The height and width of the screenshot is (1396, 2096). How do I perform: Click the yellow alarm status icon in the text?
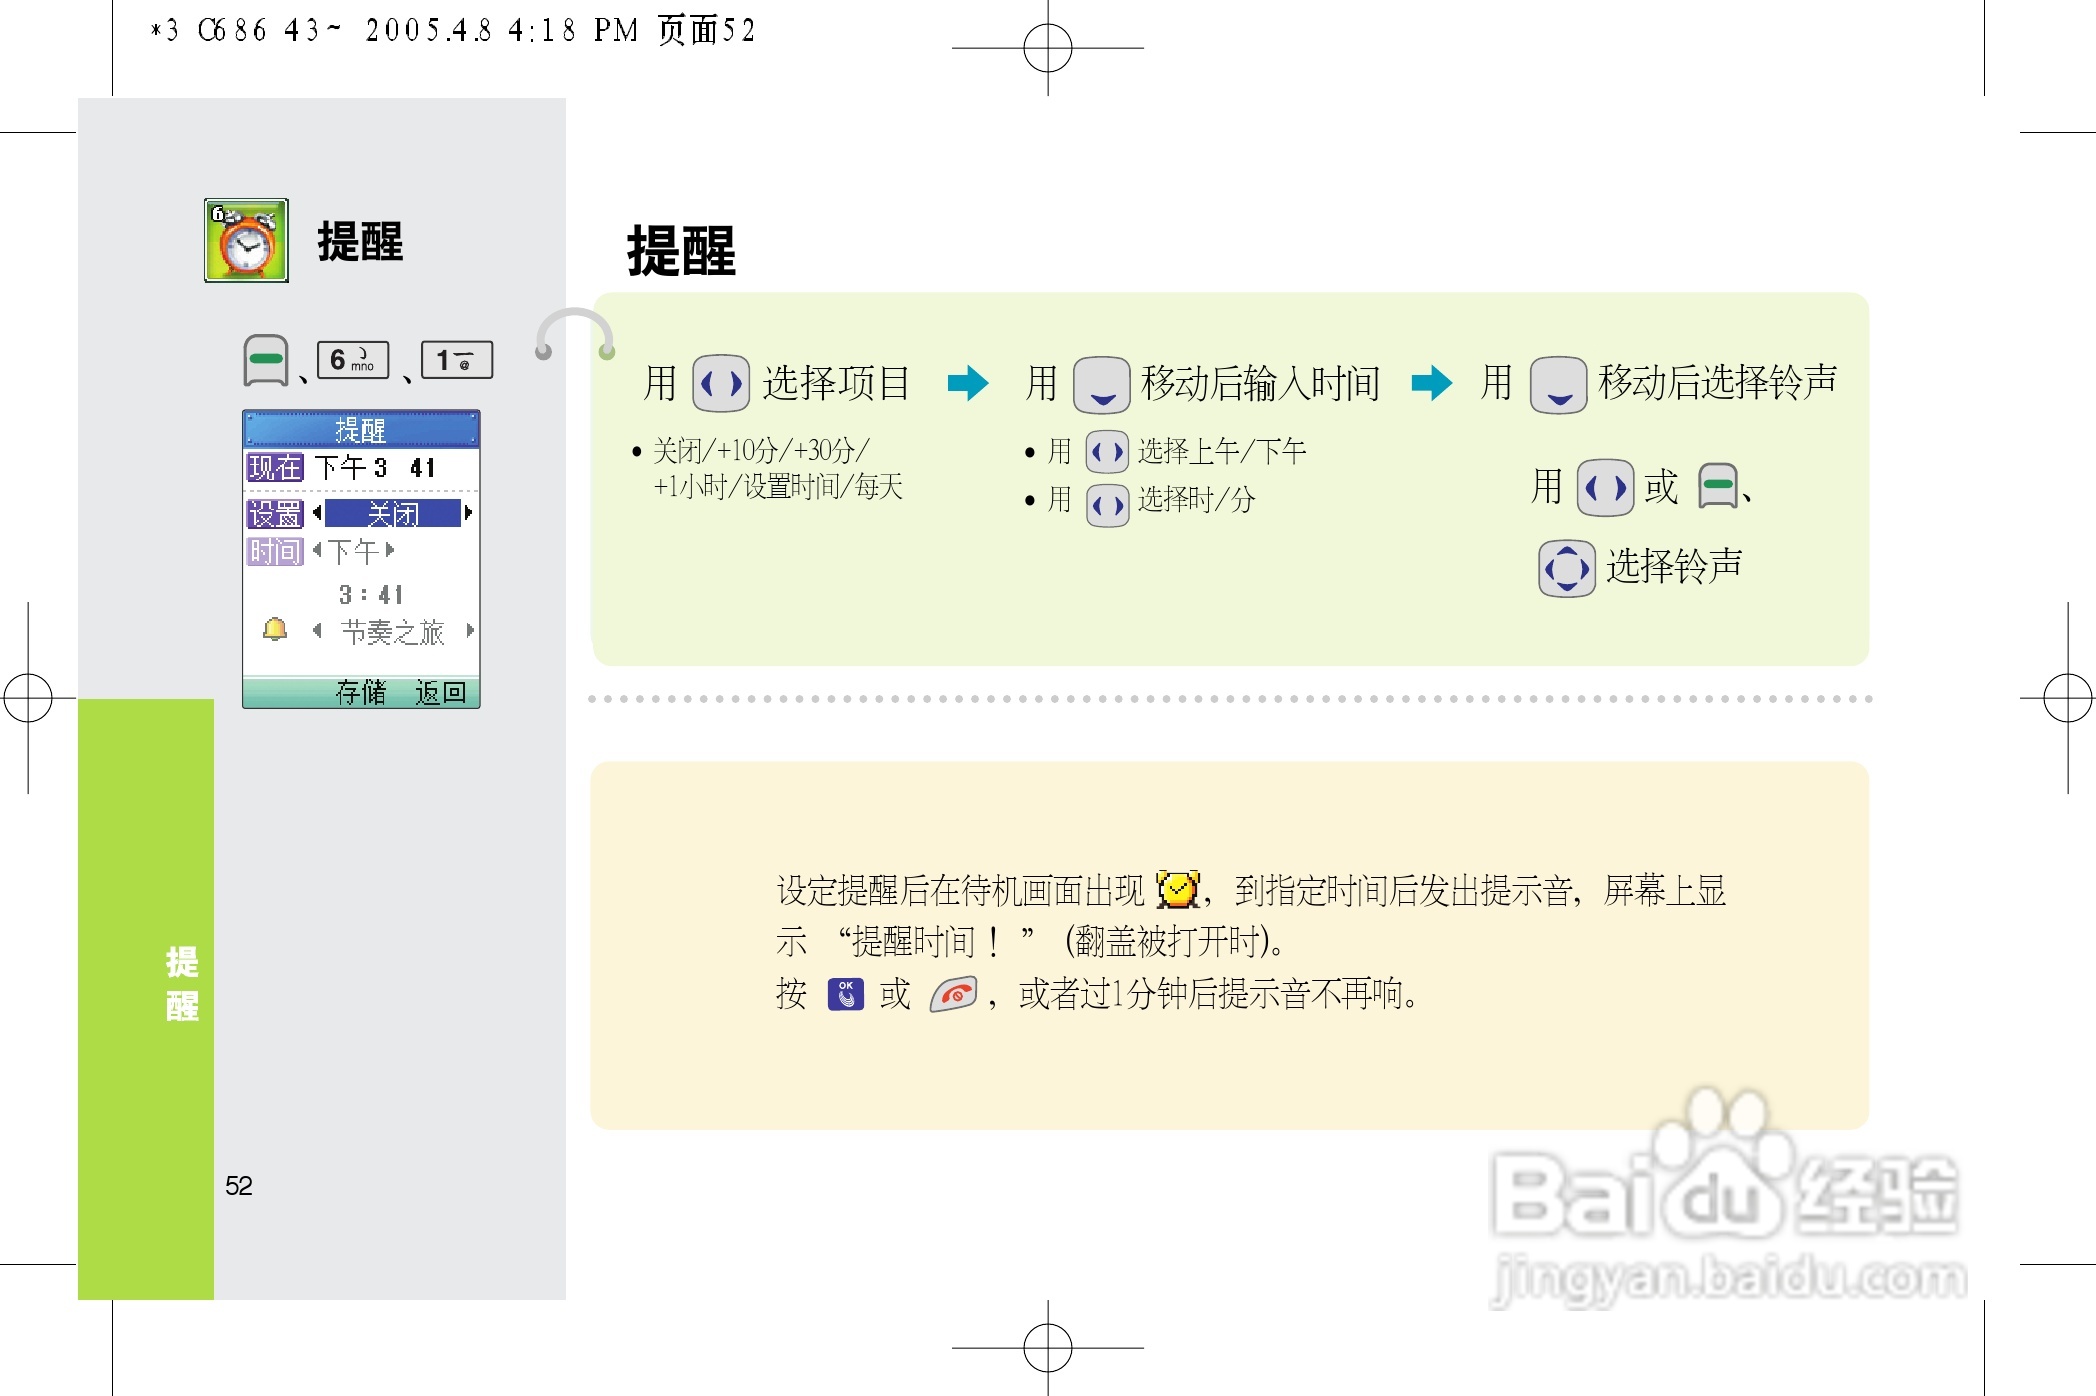point(1178,889)
